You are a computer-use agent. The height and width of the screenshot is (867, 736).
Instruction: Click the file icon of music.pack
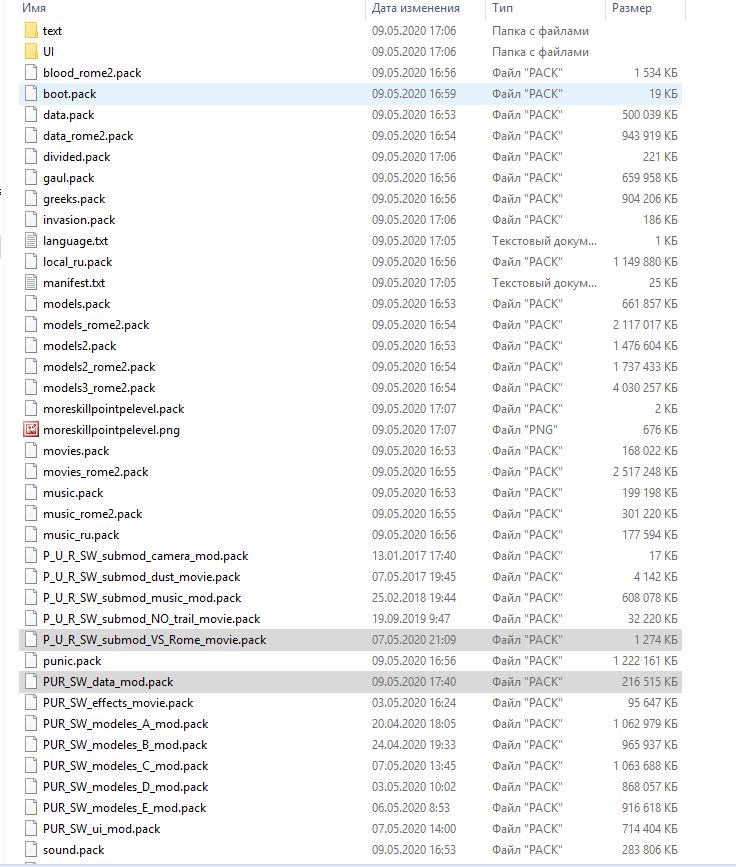pos(31,493)
